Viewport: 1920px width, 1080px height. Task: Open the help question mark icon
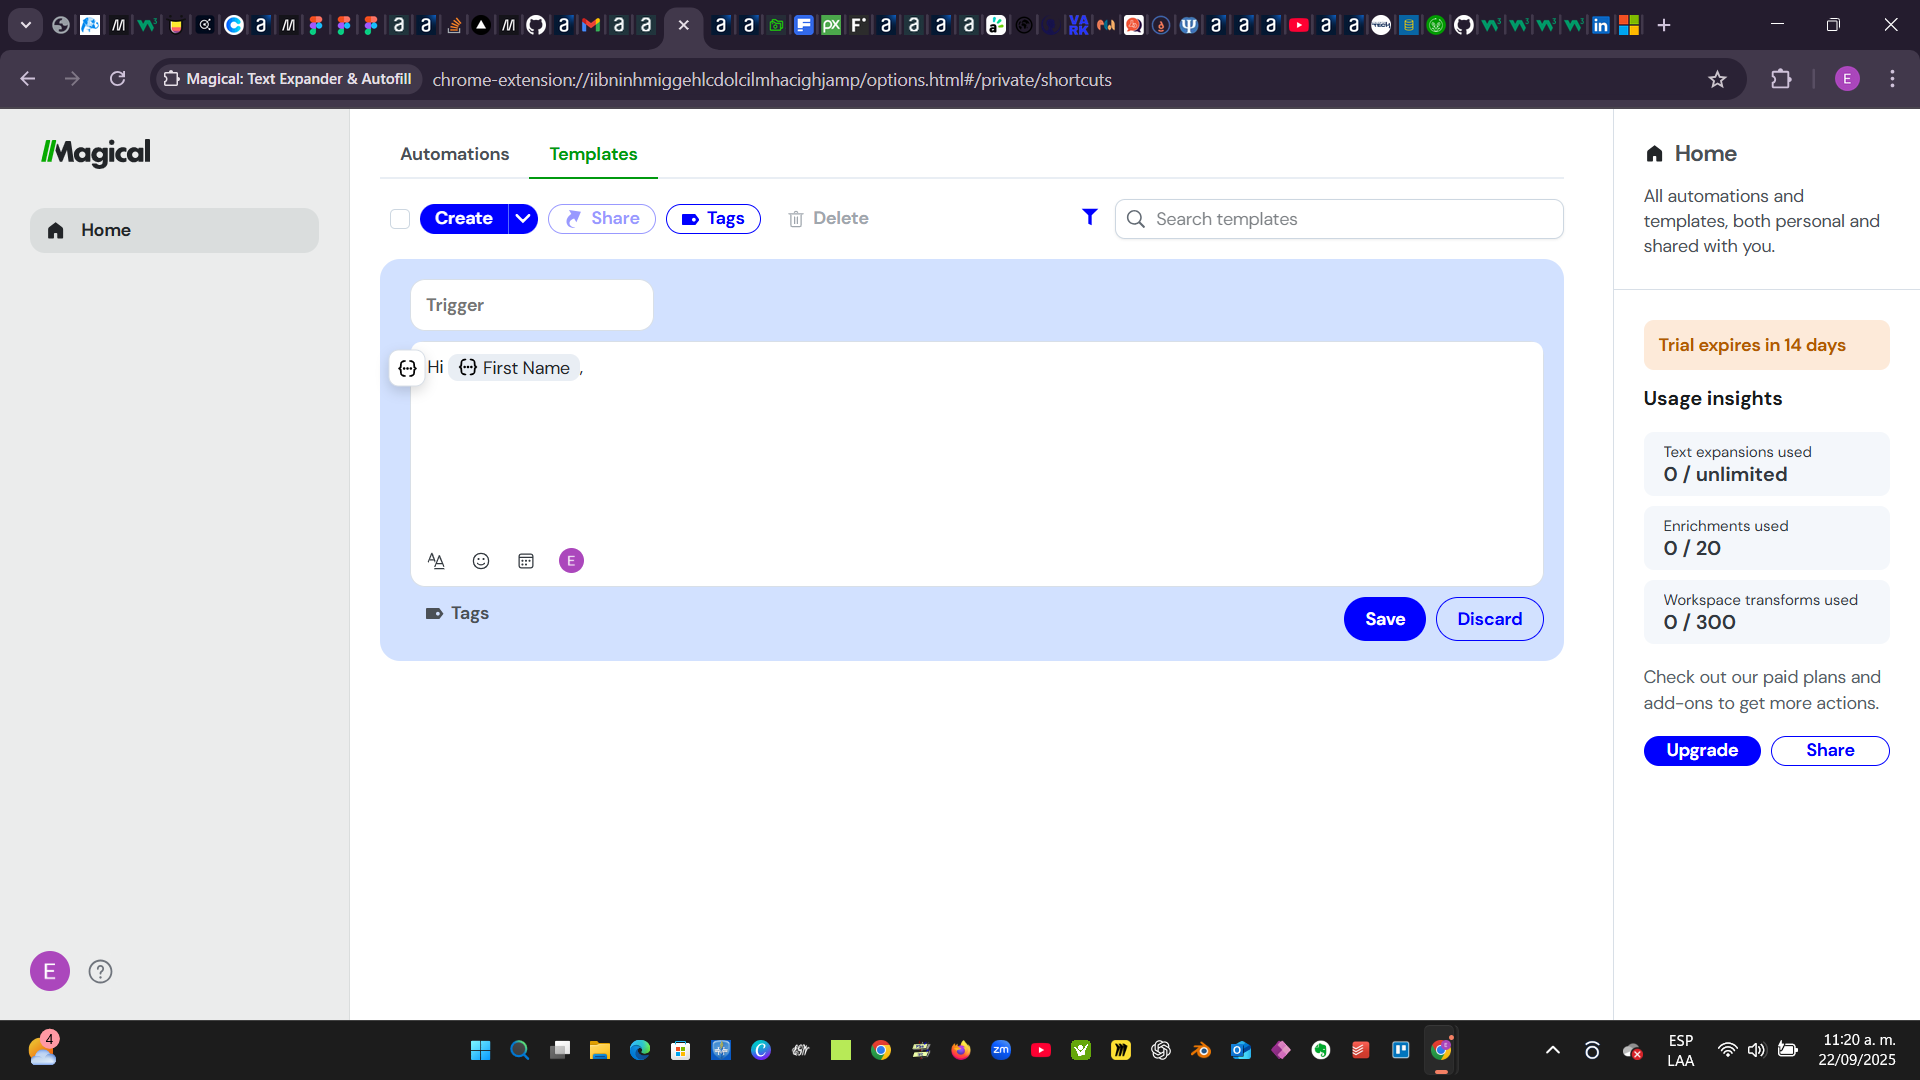pyautogui.click(x=100, y=971)
